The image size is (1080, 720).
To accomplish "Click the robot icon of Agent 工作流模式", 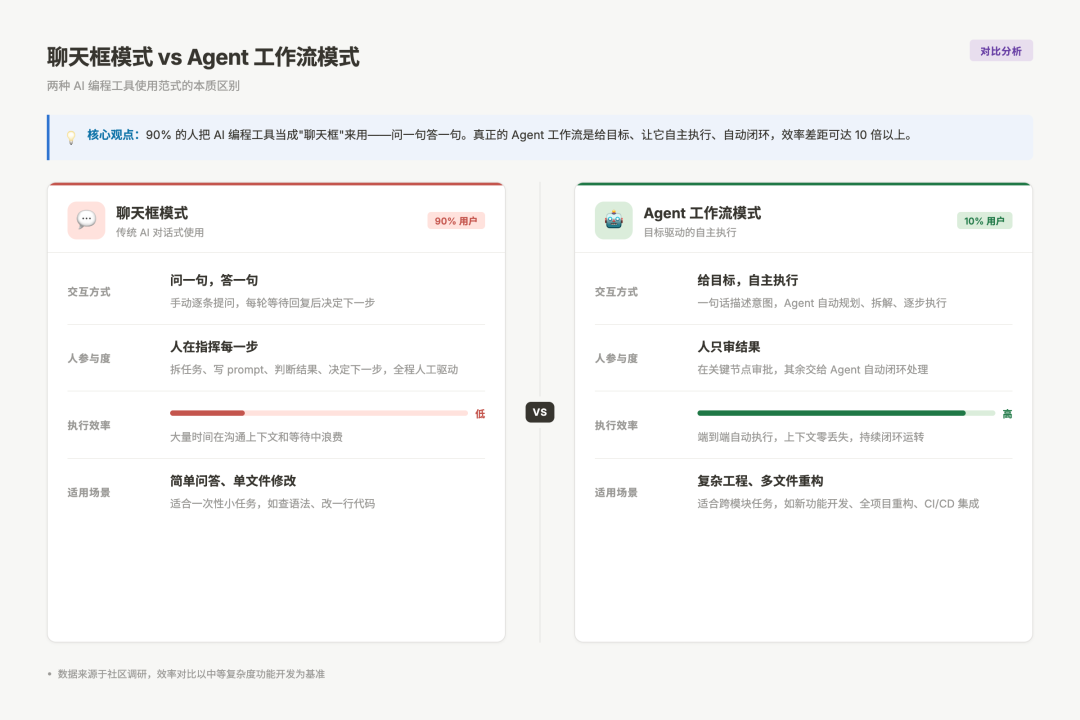I will coord(614,220).
